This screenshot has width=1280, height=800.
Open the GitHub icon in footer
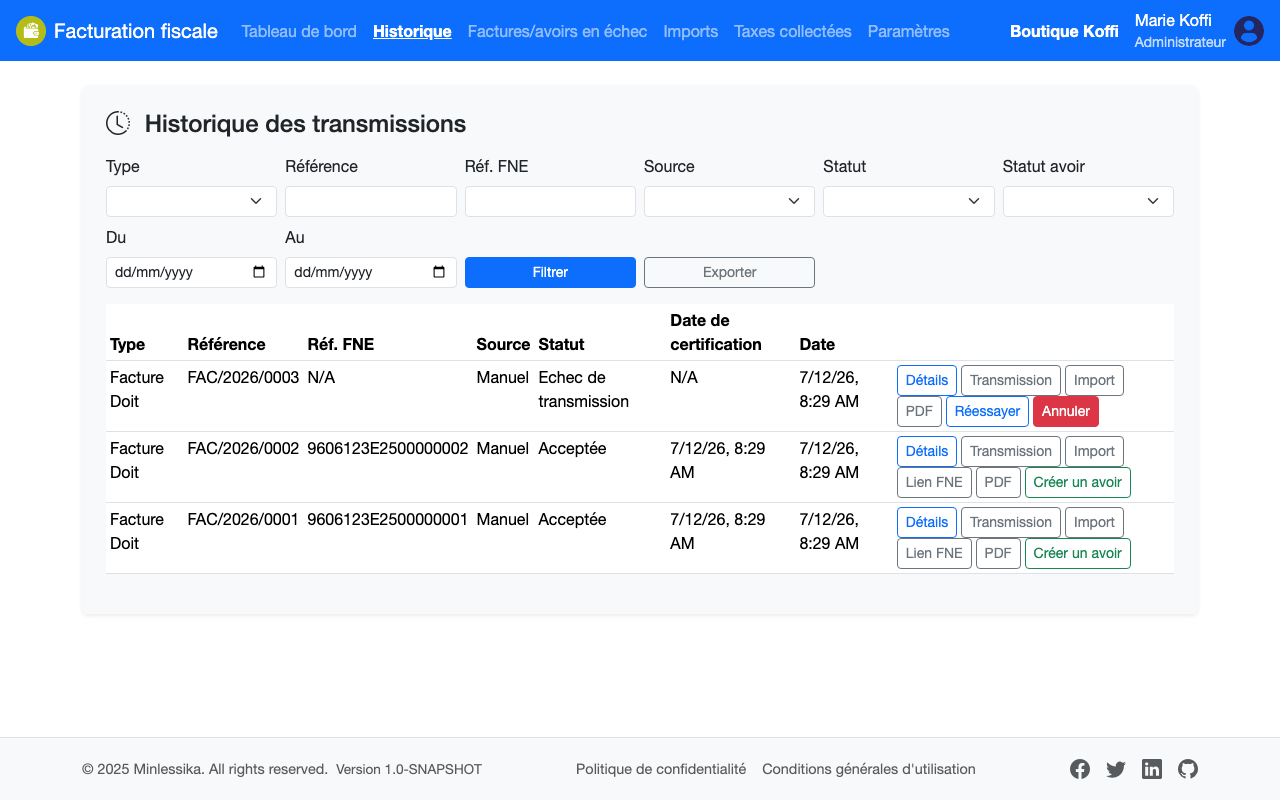[1188, 769]
